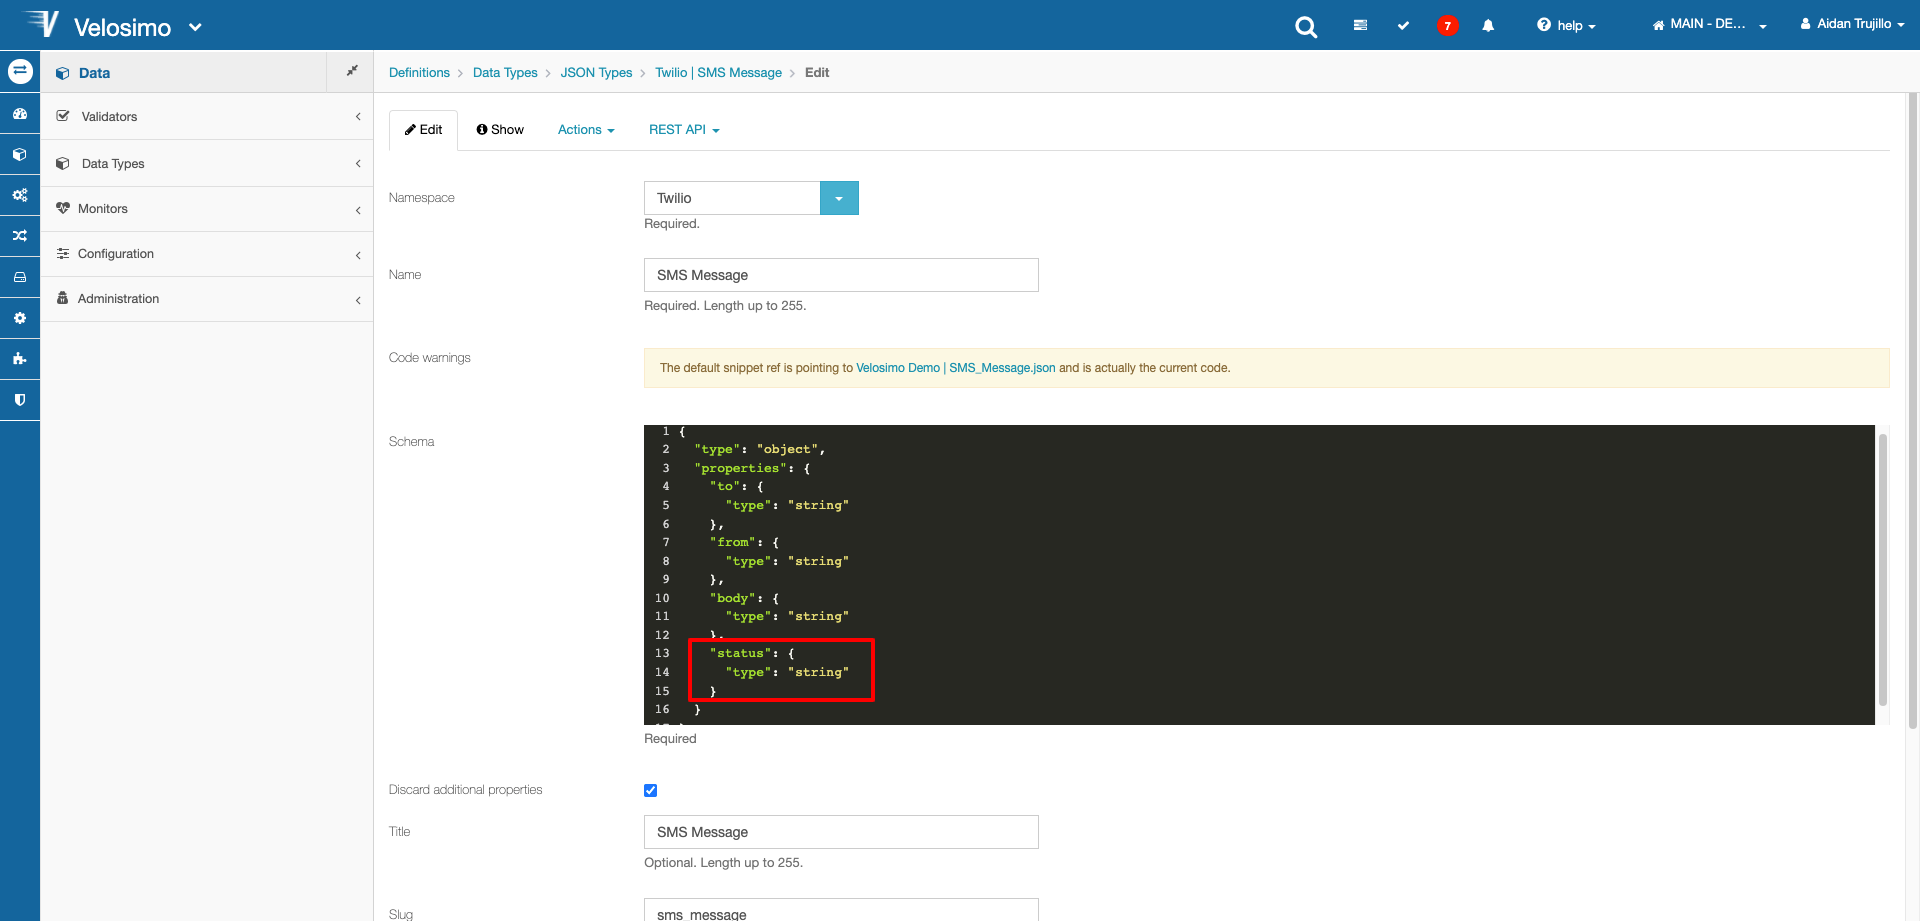This screenshot has height=921, width=1920.
Task: Go to JSON Types breadcrumb link
Action: point(596,72)
